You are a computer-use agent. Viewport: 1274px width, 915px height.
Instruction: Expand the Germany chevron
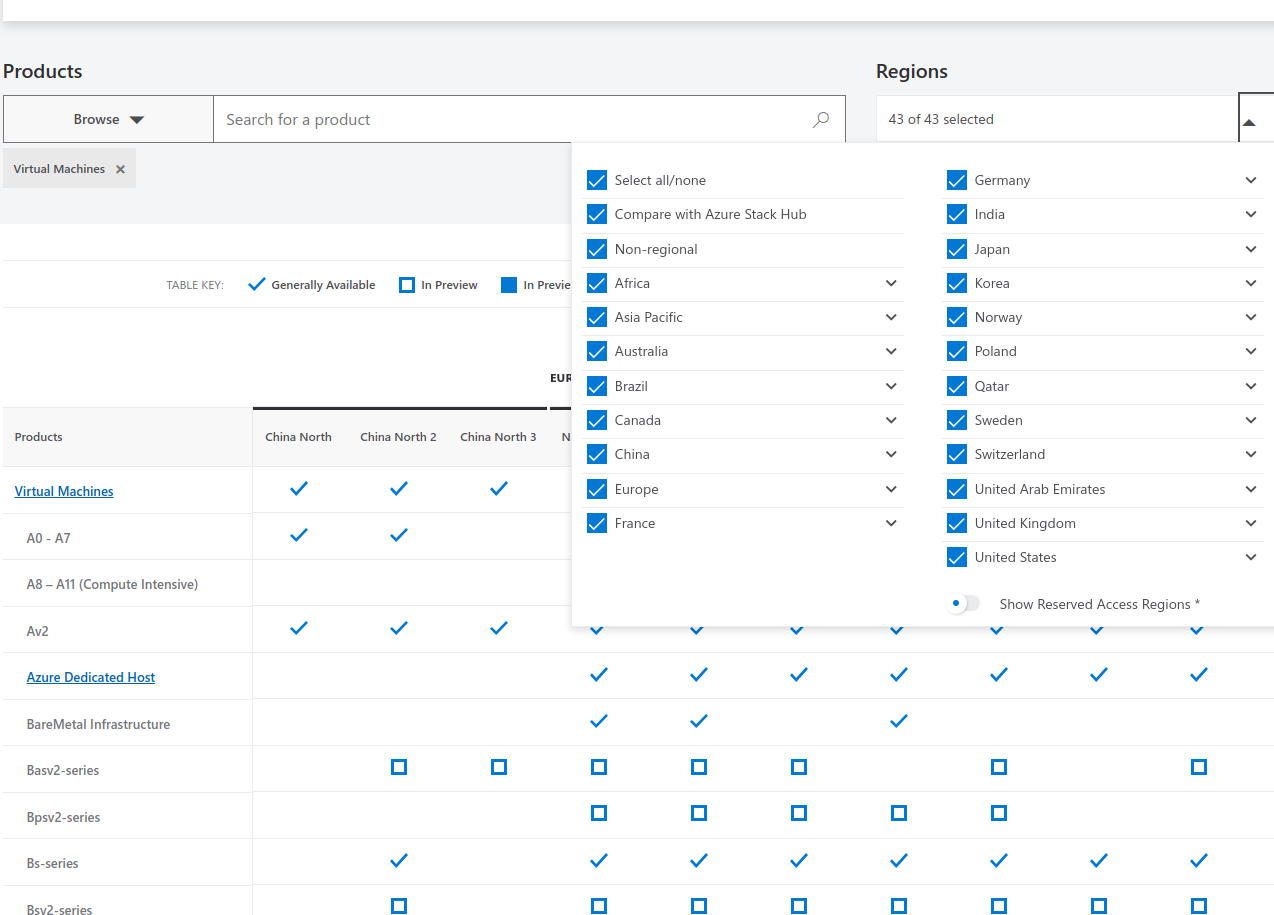pos(1251,180)
